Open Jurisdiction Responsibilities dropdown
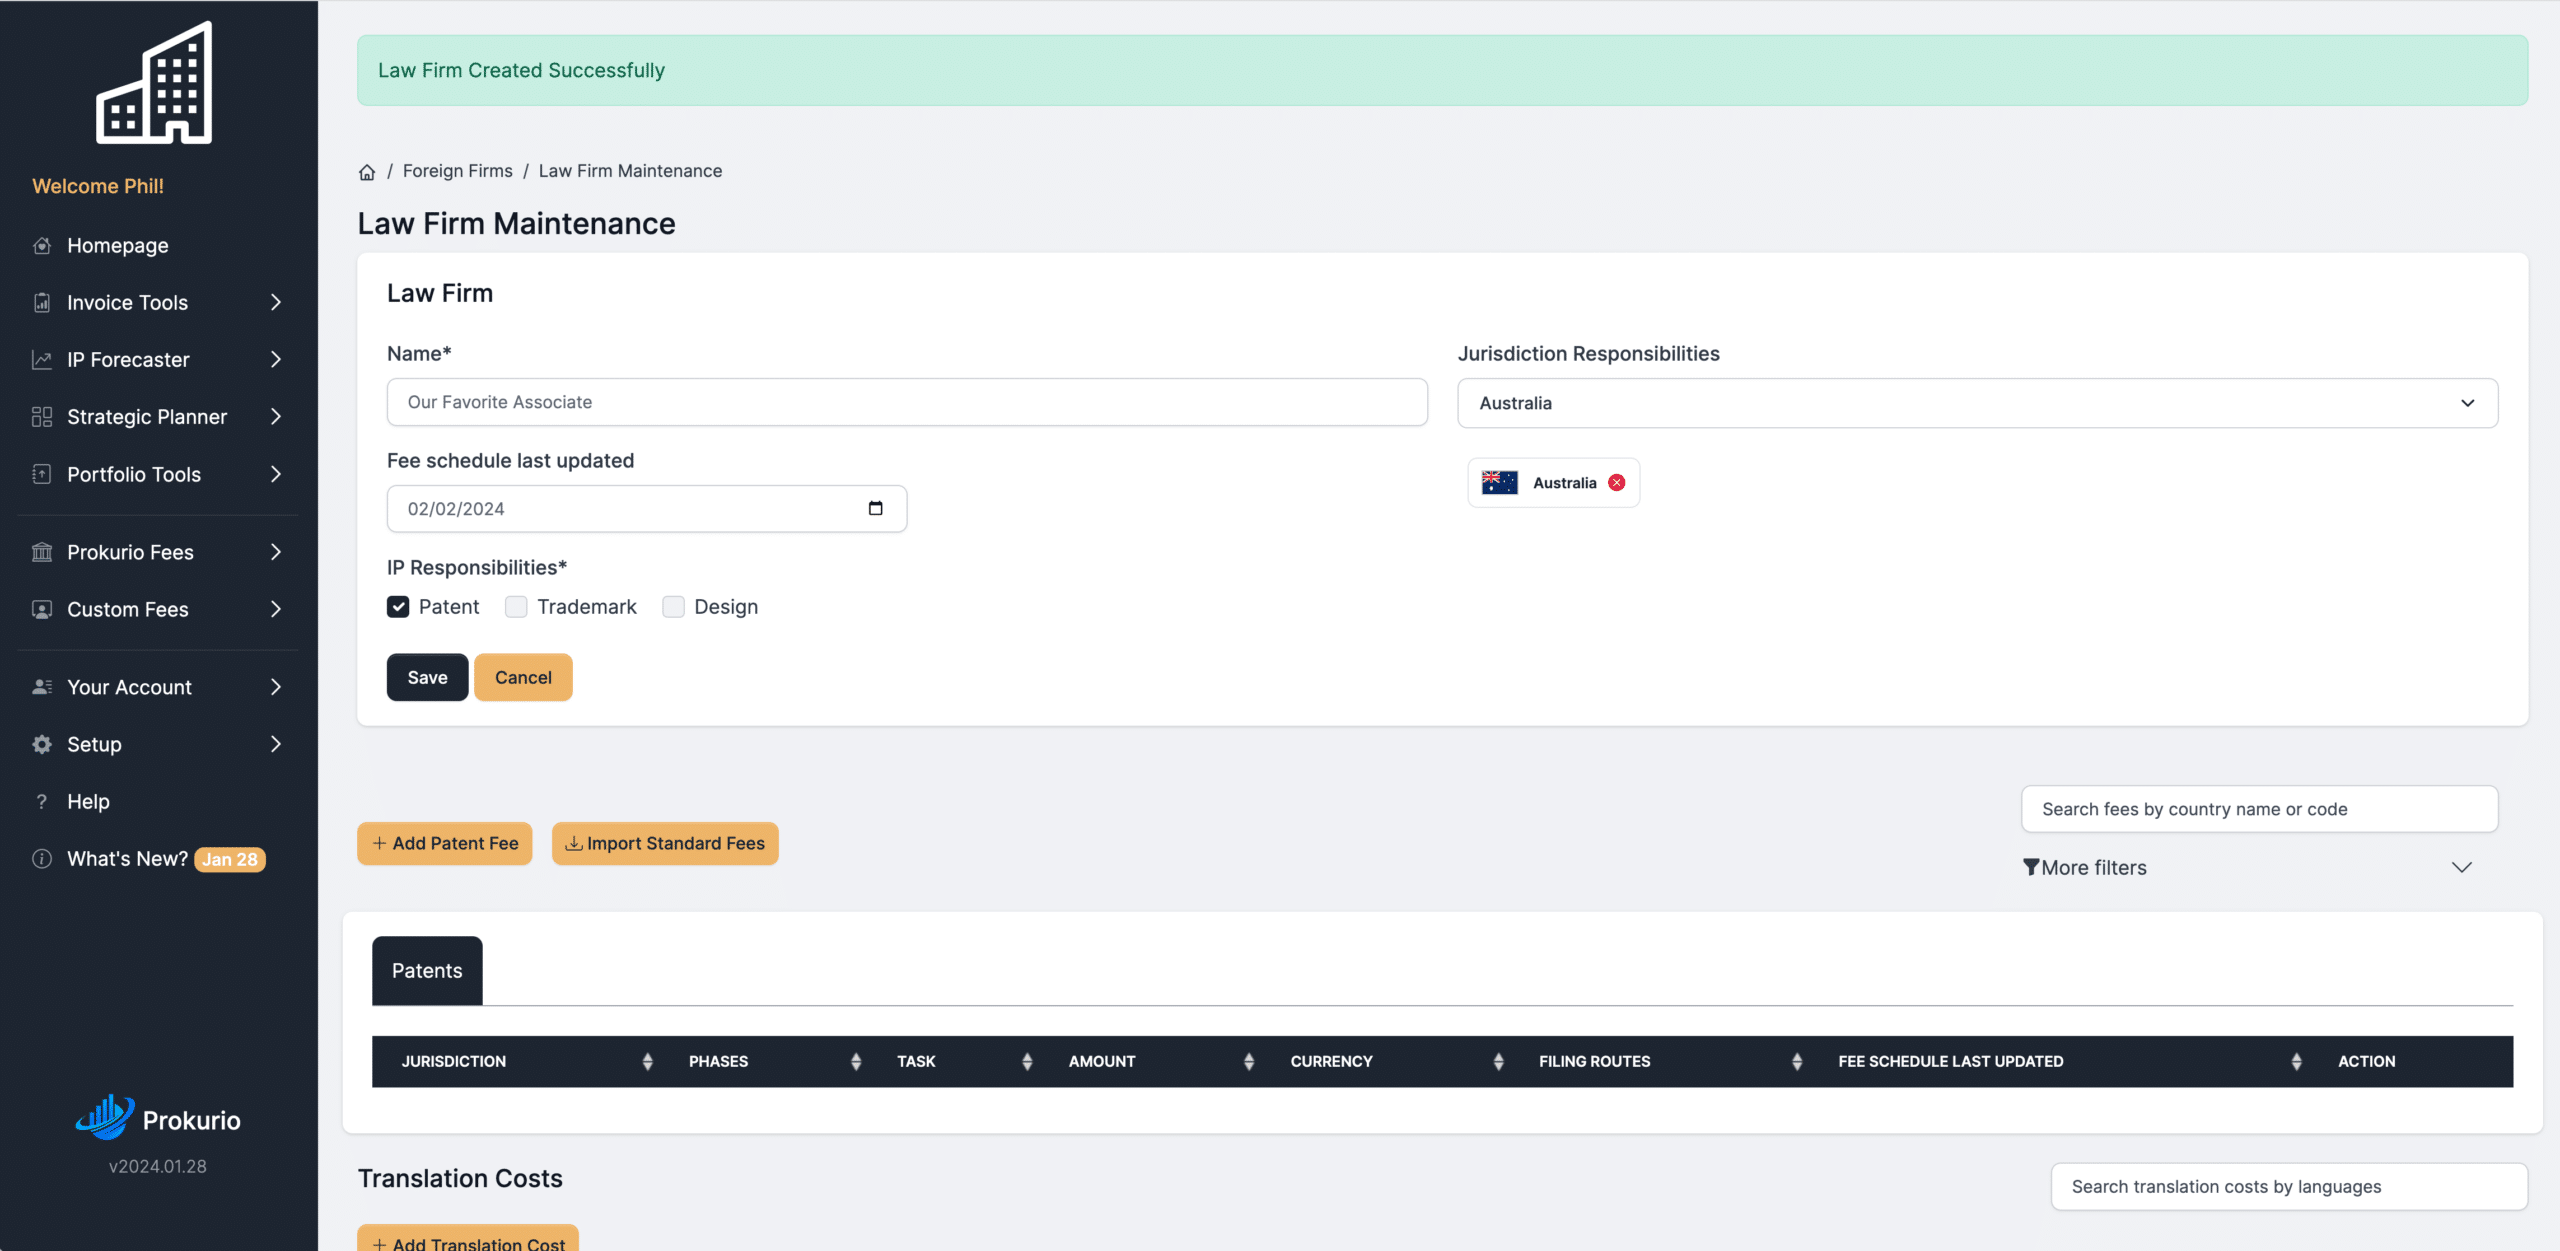This screenshot has width=2560, height=1251. pos(1977,403)
